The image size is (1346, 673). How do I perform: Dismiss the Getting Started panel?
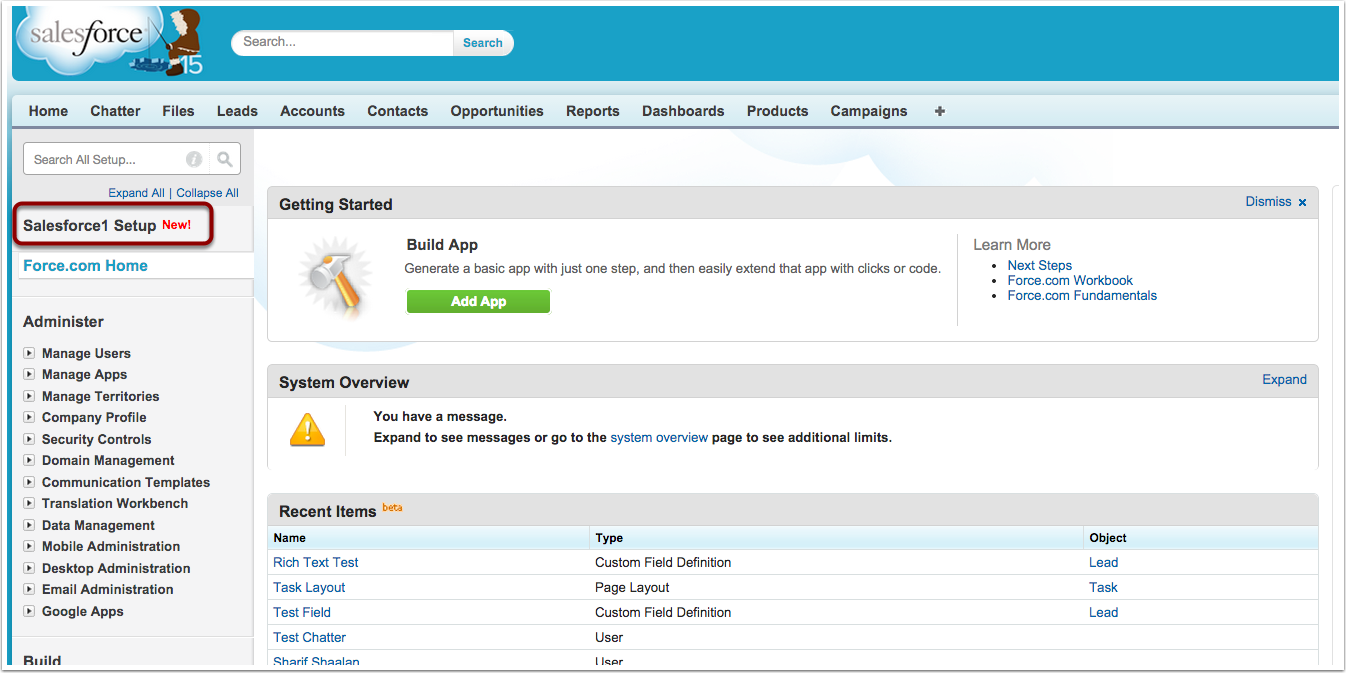1268,202
